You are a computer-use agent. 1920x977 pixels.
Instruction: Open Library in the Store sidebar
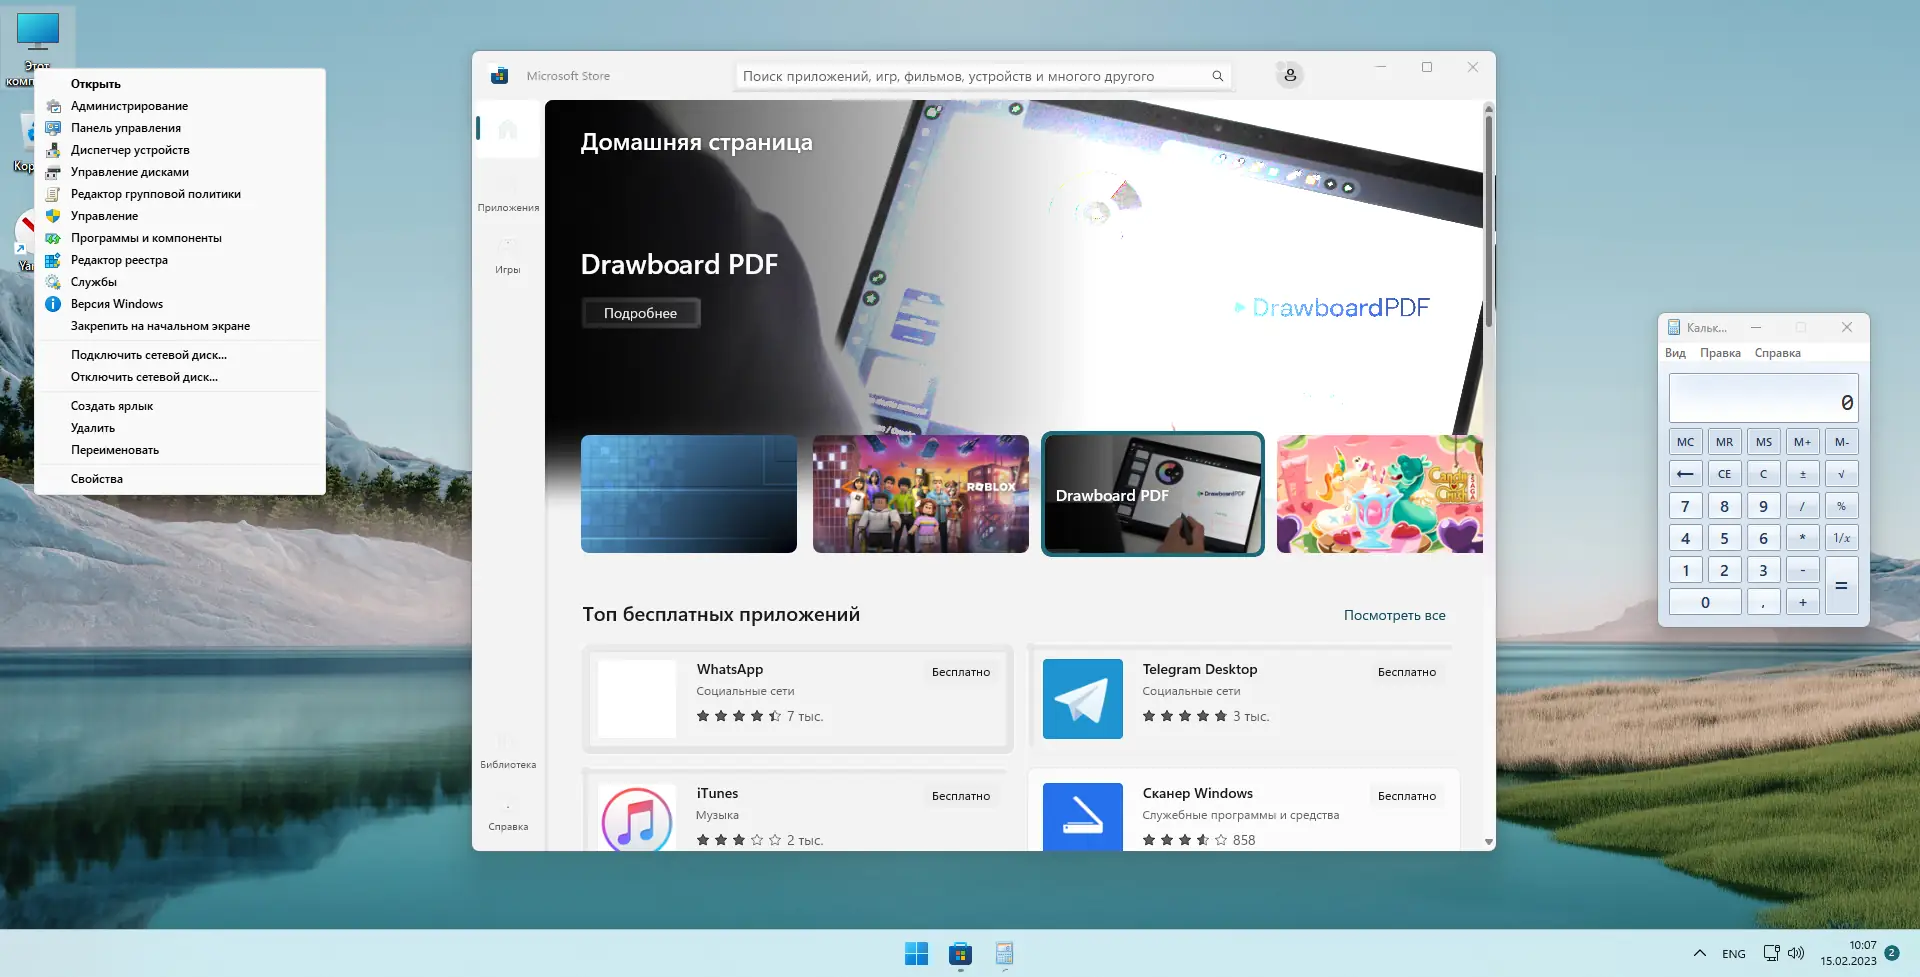coord(508,750)
